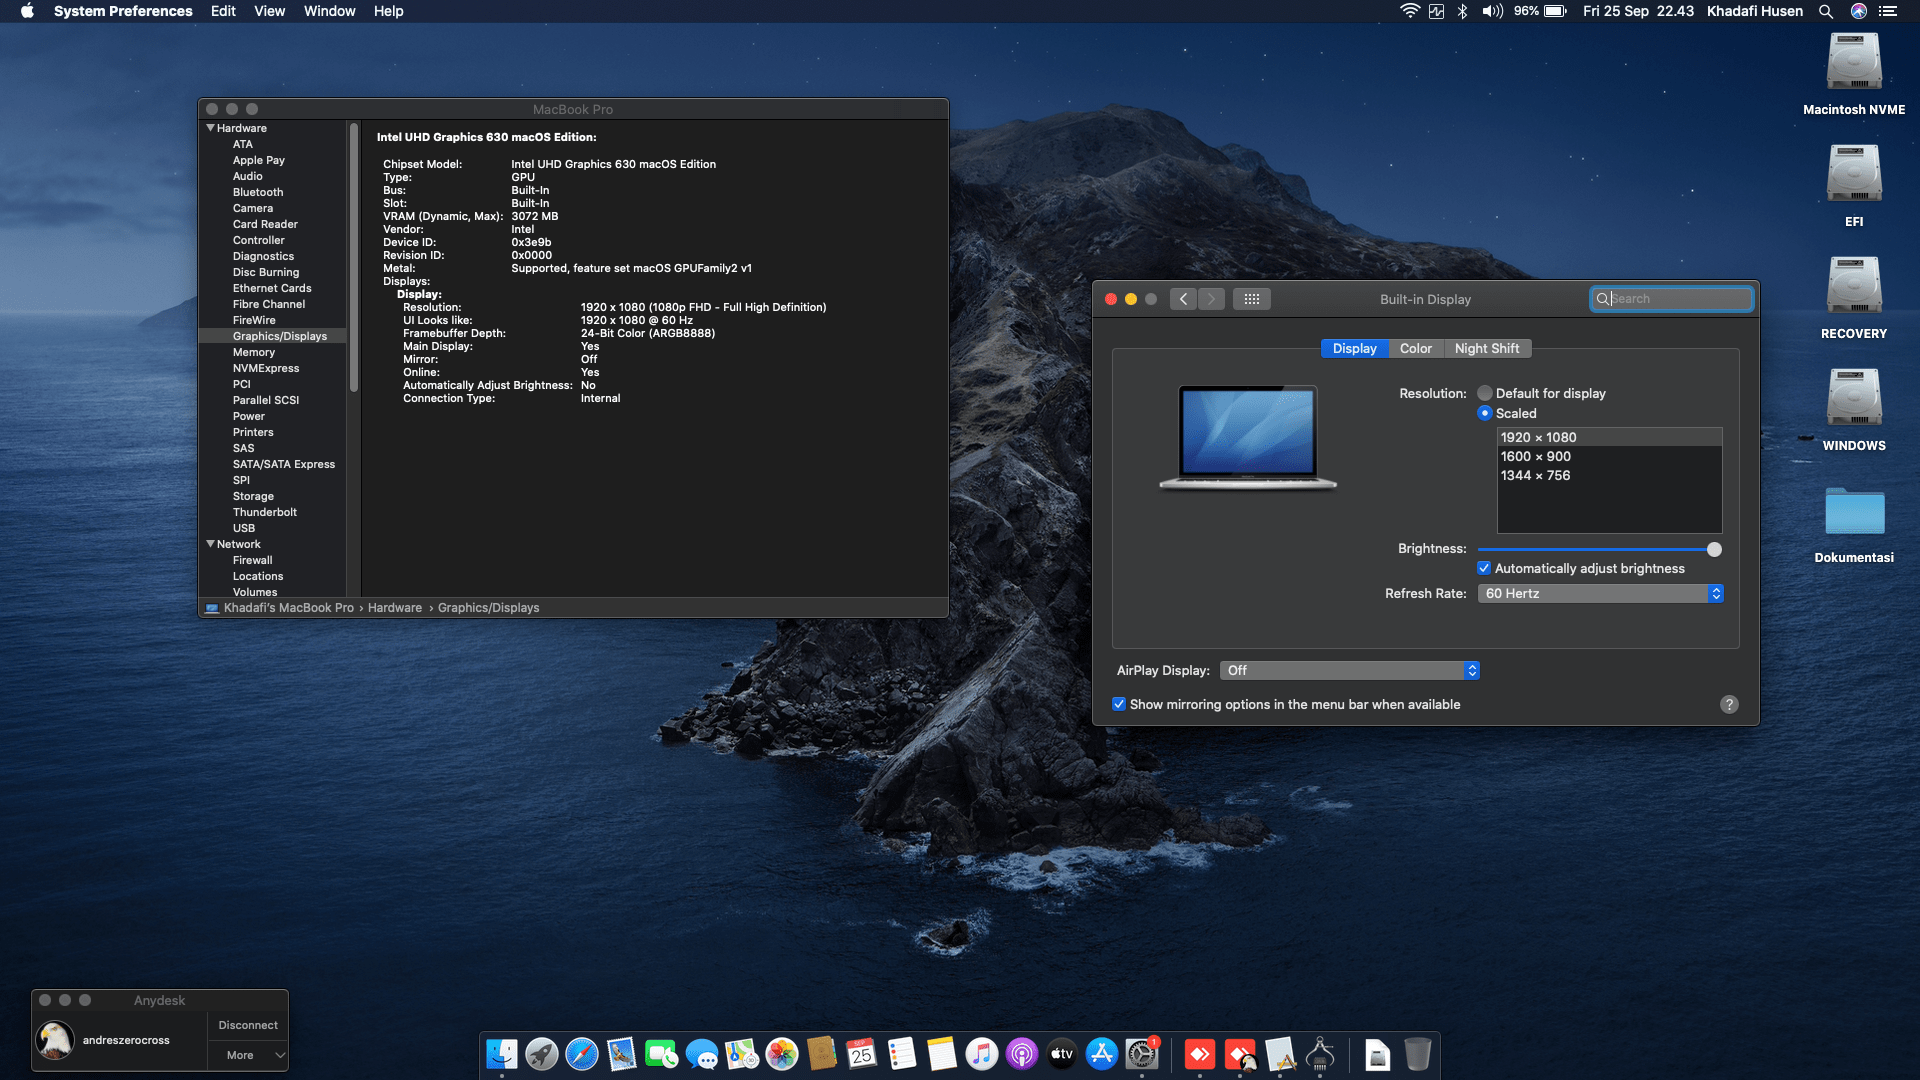Select the Default for display option
Image resolution: width=1920 pixels, height=1080 pixels.
click(x=1485, y=394)
